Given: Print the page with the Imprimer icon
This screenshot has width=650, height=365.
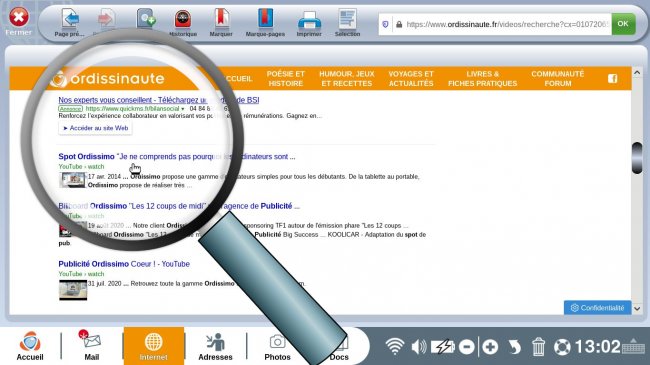Looking at the screenshot, I should (309, 20).
